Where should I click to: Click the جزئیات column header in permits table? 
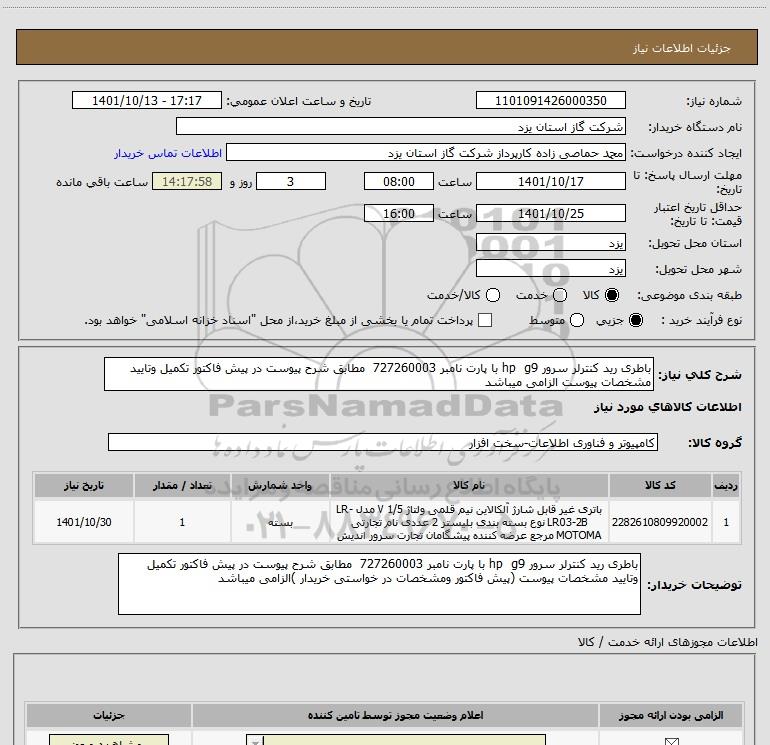coord(109,715)
